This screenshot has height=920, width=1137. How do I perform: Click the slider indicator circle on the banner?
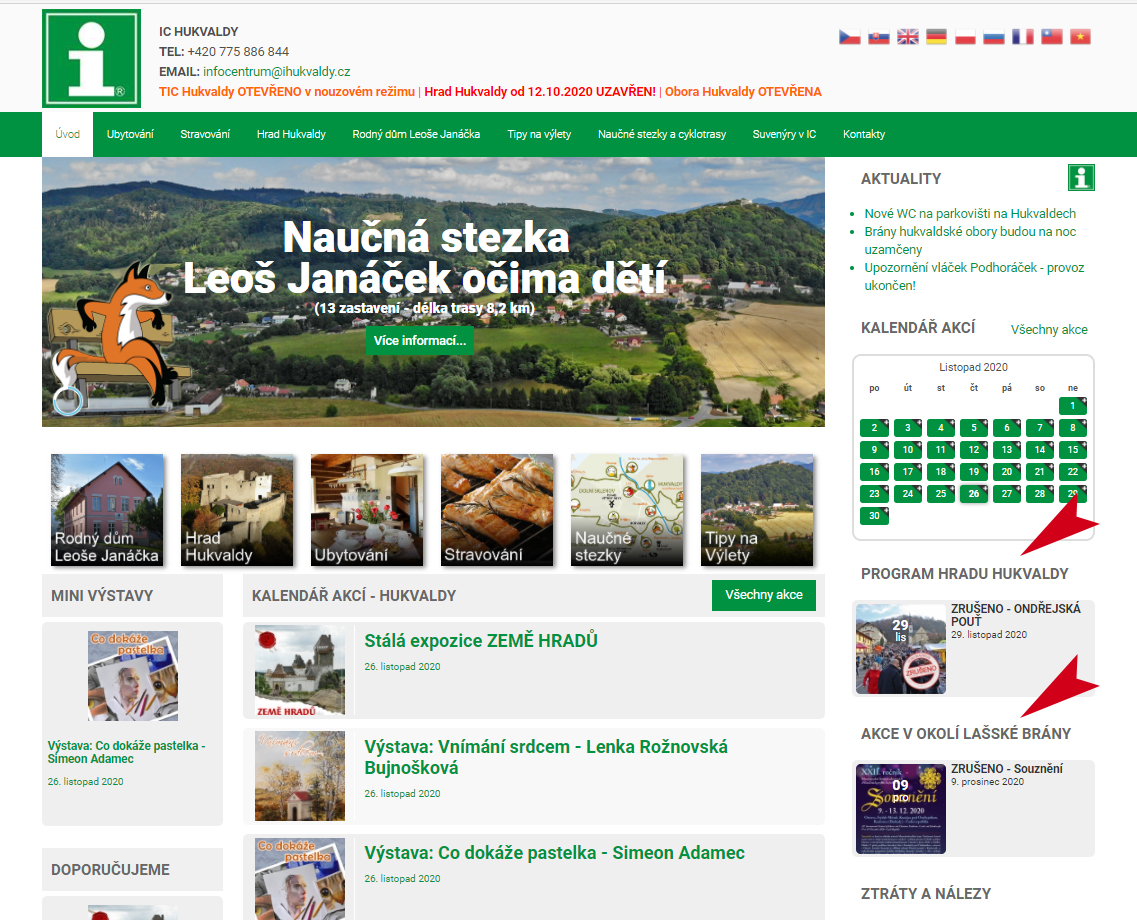coord(68,400)
